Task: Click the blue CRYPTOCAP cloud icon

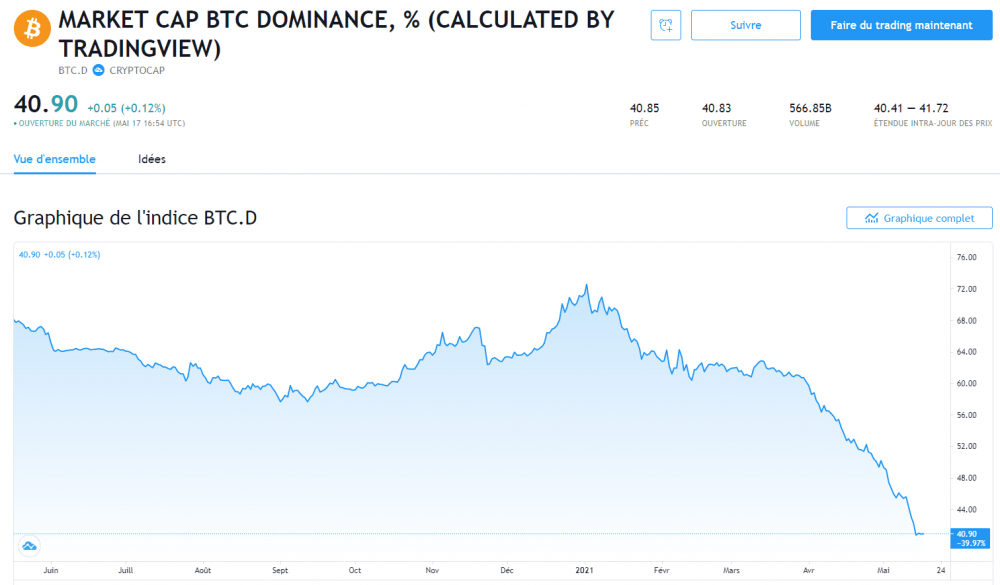Action: (98, 70)
